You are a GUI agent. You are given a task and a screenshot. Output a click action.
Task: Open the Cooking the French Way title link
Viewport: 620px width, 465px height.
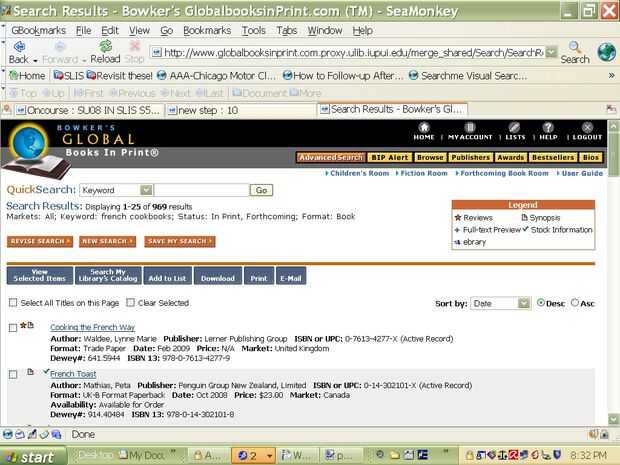pyautogui.click(x=93, y=327)
